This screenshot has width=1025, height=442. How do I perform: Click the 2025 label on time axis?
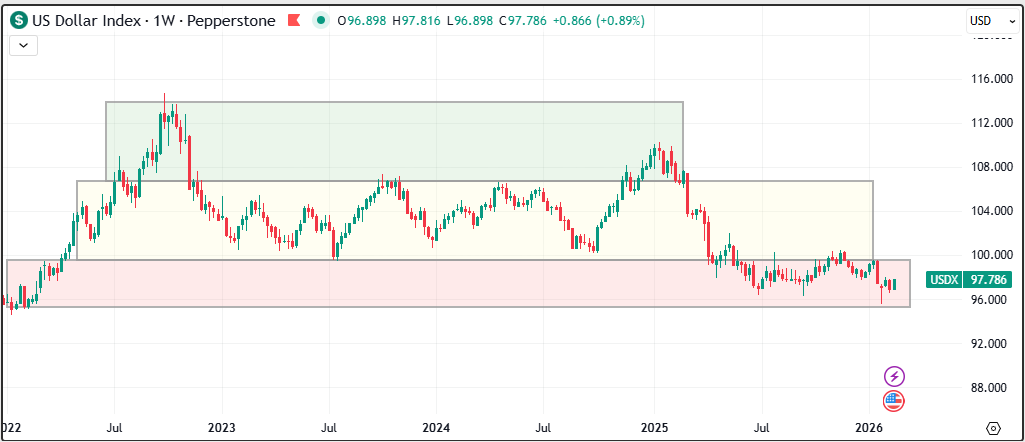coord(653,427)
